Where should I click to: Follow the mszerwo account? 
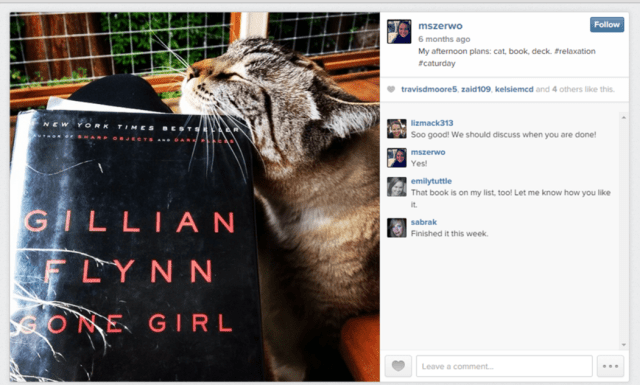tap(607, 24)
